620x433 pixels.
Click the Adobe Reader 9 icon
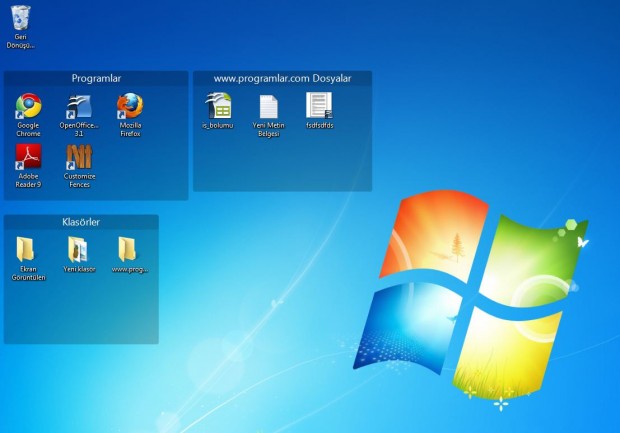pos(28,156)
